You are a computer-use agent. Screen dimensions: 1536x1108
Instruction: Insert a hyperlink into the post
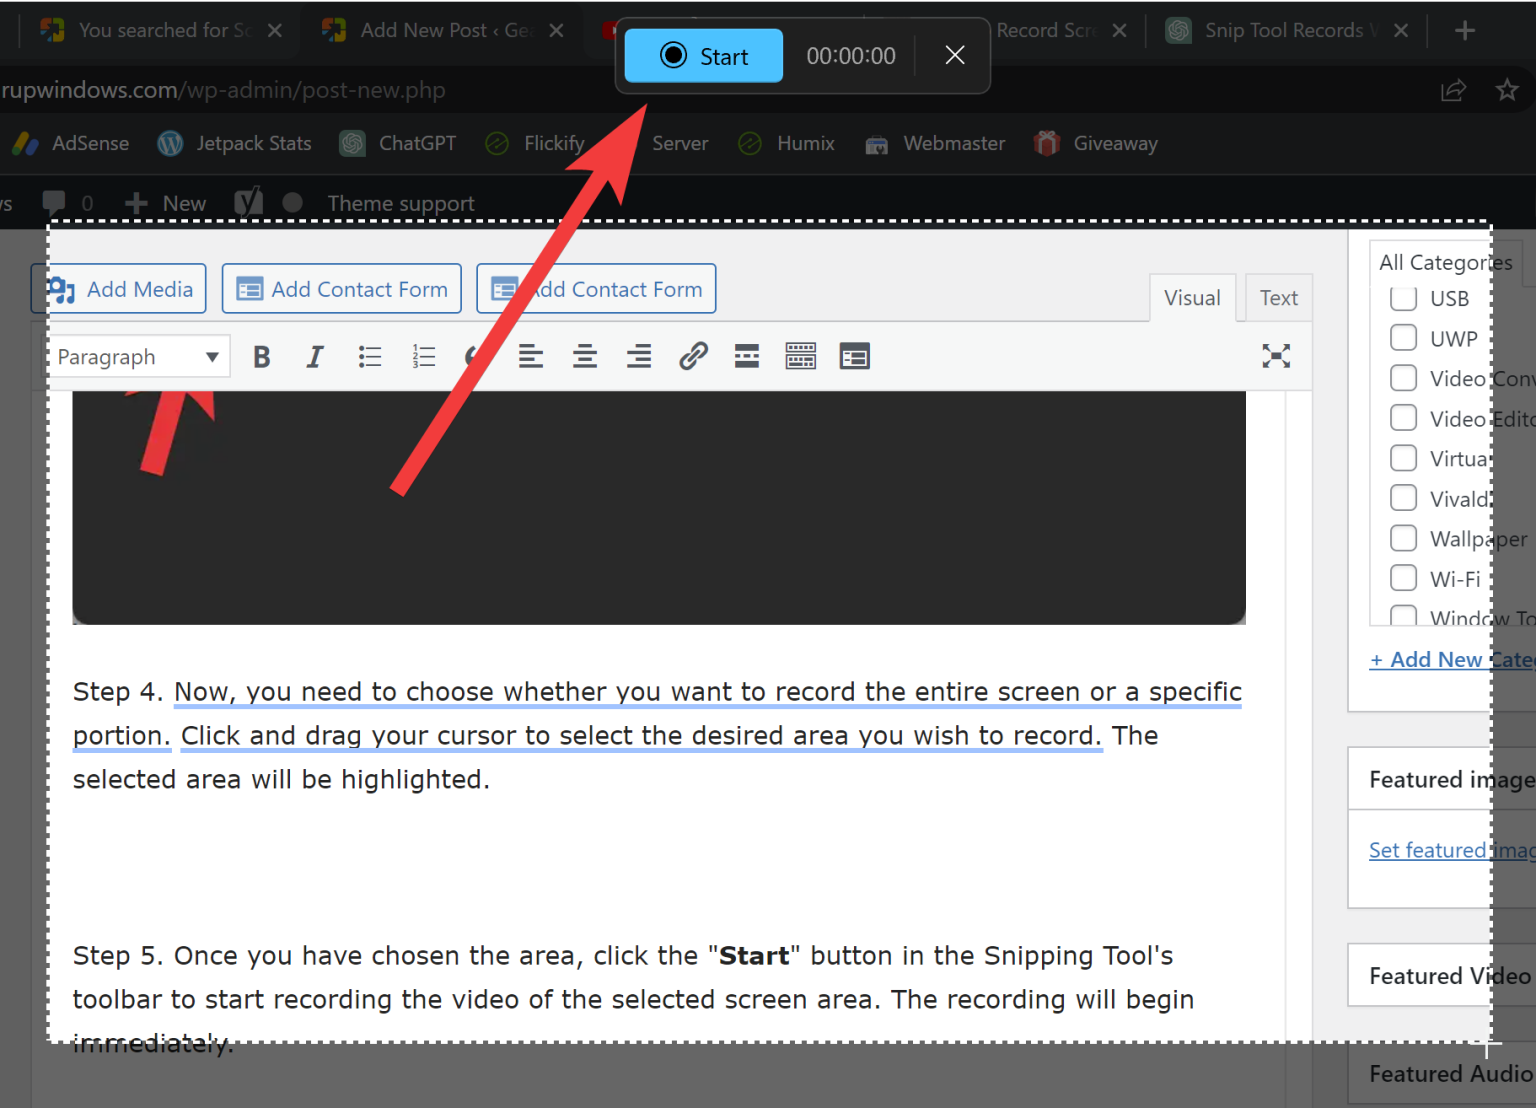coord(693,356)
